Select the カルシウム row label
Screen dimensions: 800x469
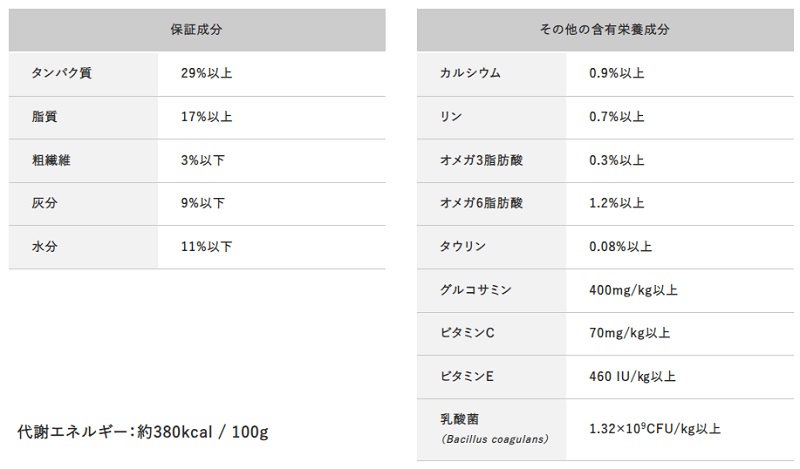tap(470, 73)
